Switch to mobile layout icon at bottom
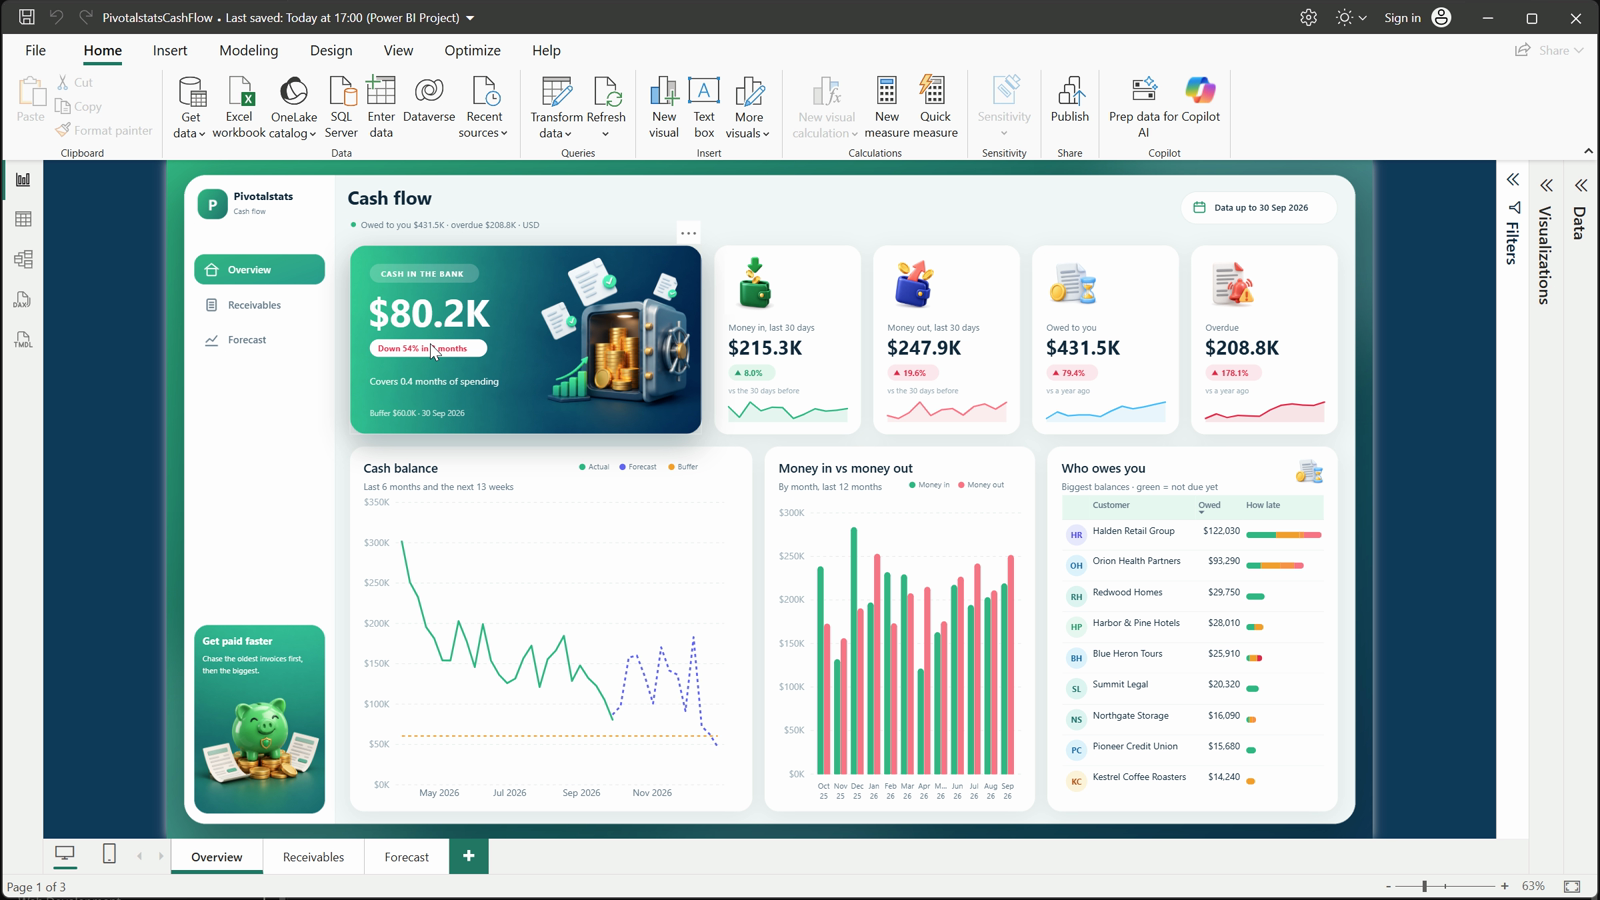Viewport: 1600px width, 900px height. pos(110,853)
